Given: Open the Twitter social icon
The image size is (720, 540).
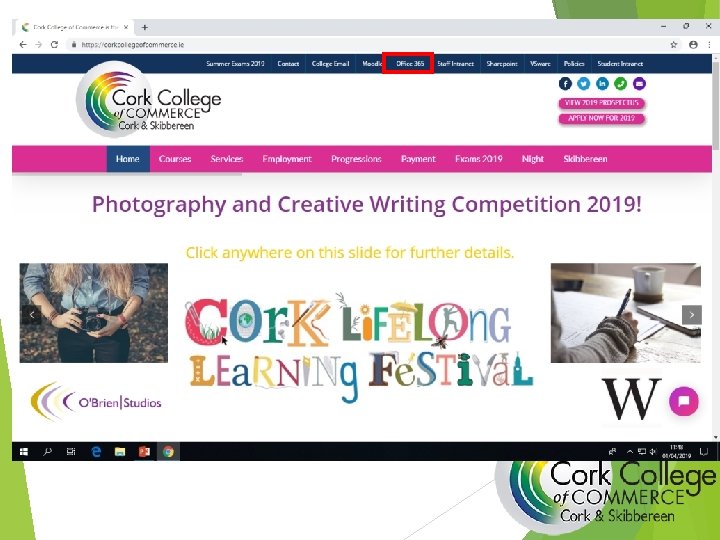Looking at the screenshot, I should (x=584, y=84).
